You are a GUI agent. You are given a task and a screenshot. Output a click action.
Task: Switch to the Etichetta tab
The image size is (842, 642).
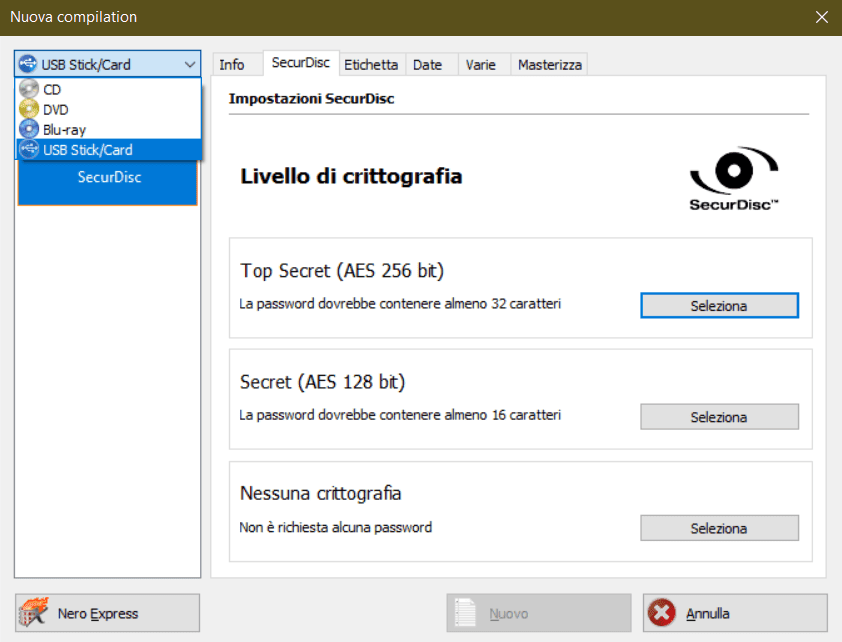click(371, 65)
